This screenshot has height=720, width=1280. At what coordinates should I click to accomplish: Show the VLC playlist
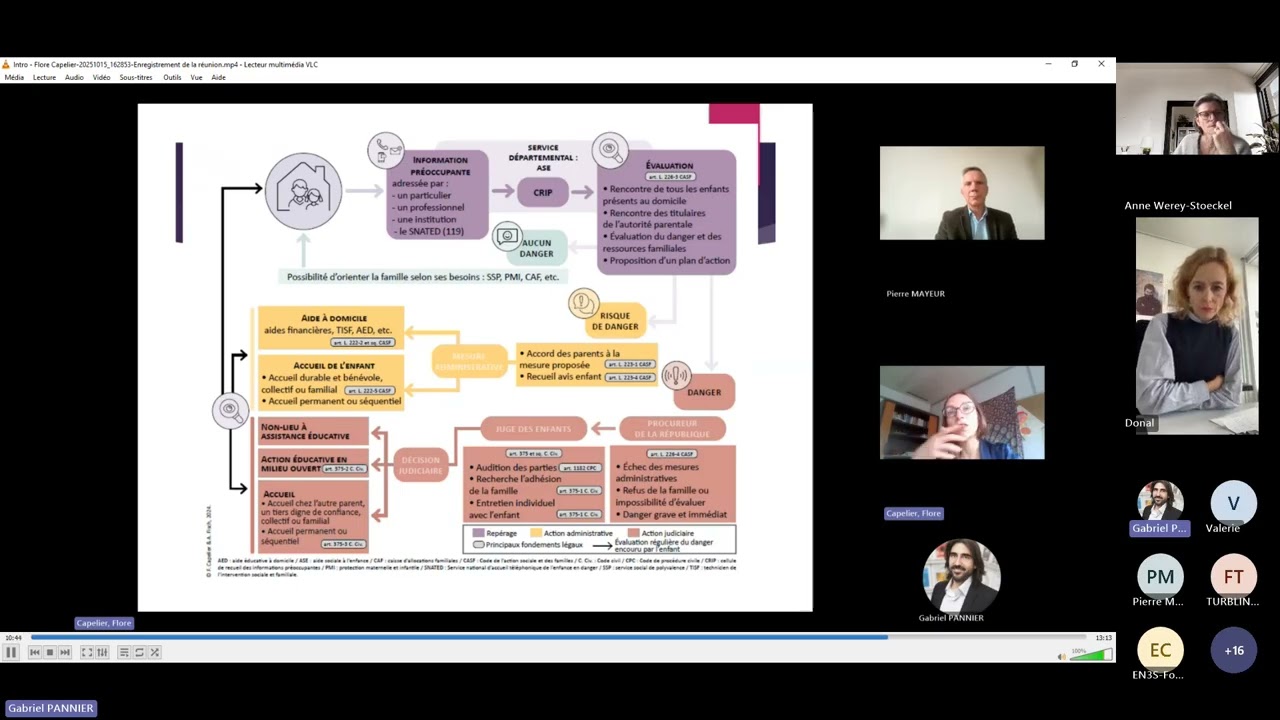click(x=124, y=652)
